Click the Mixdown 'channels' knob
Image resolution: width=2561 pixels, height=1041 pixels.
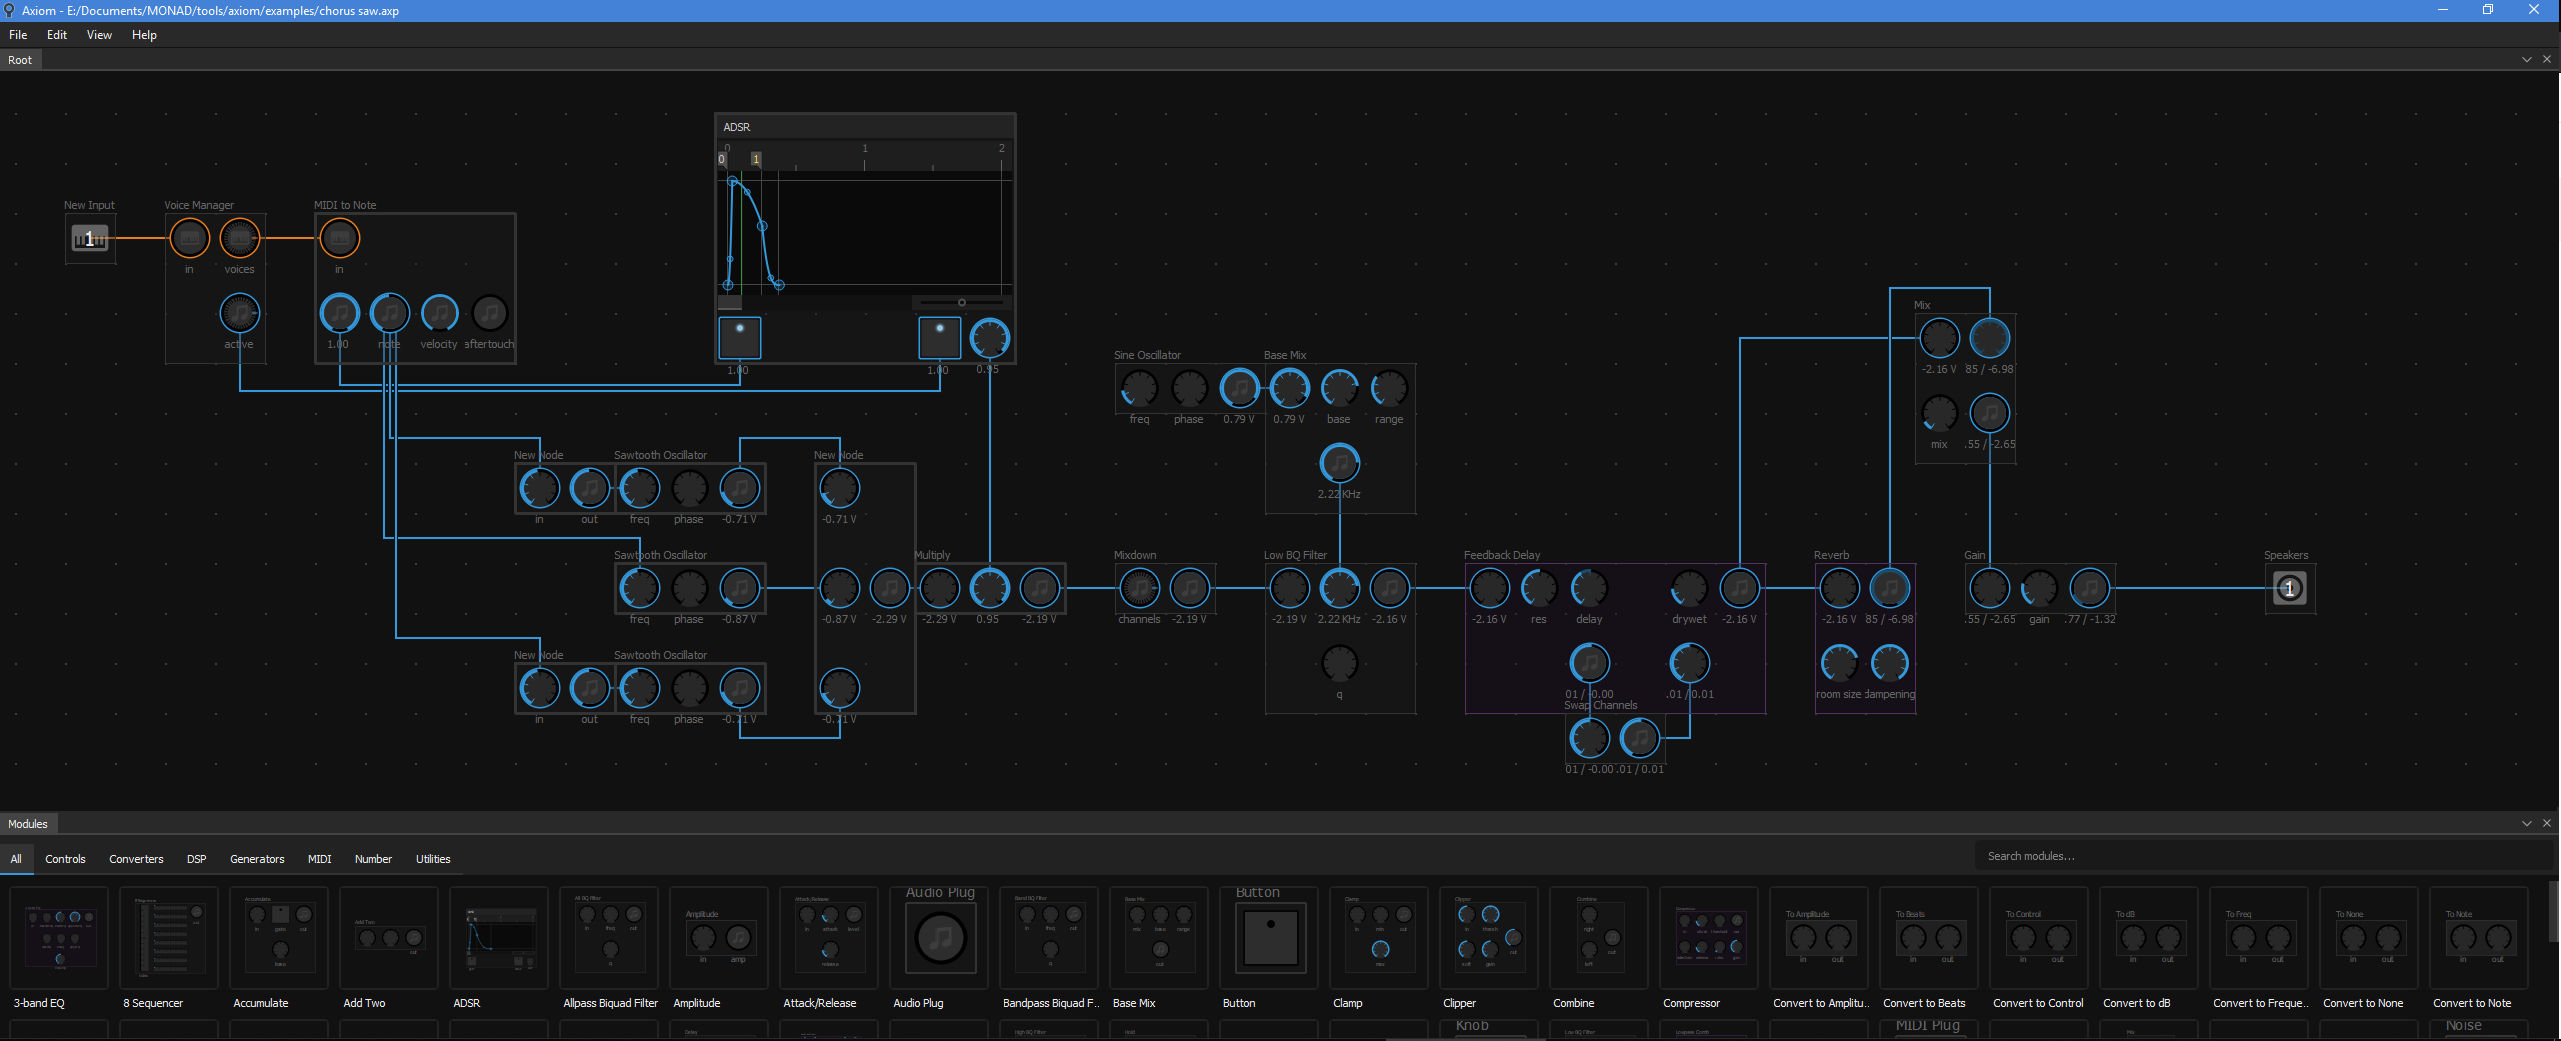[x=1139, y=588]
